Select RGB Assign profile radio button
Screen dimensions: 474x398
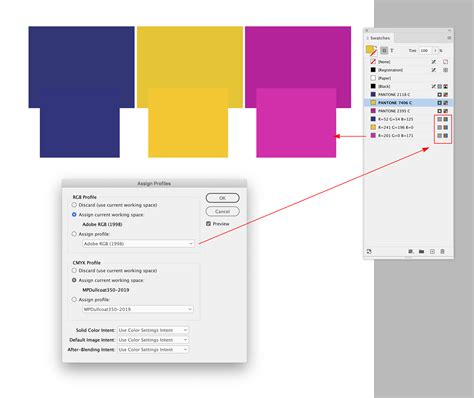74,234
